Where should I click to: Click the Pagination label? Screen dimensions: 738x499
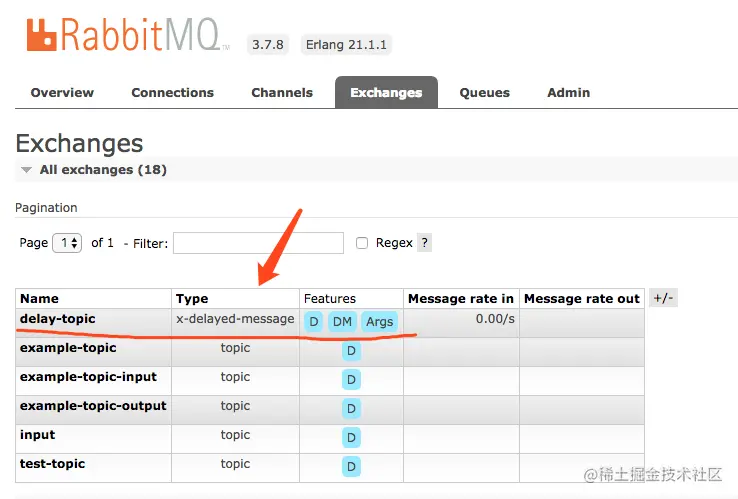pos(46,208)
